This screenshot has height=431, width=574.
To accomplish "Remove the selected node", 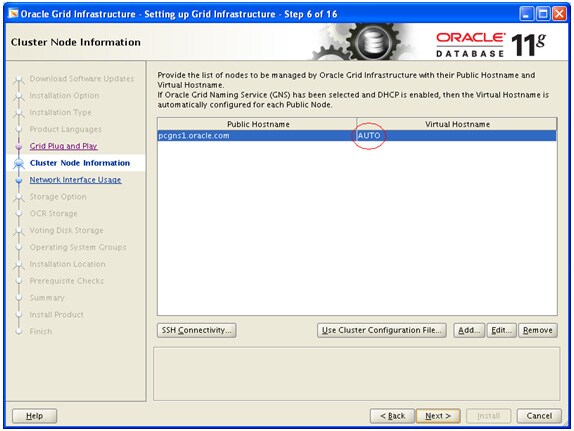I will pos(538,330).
